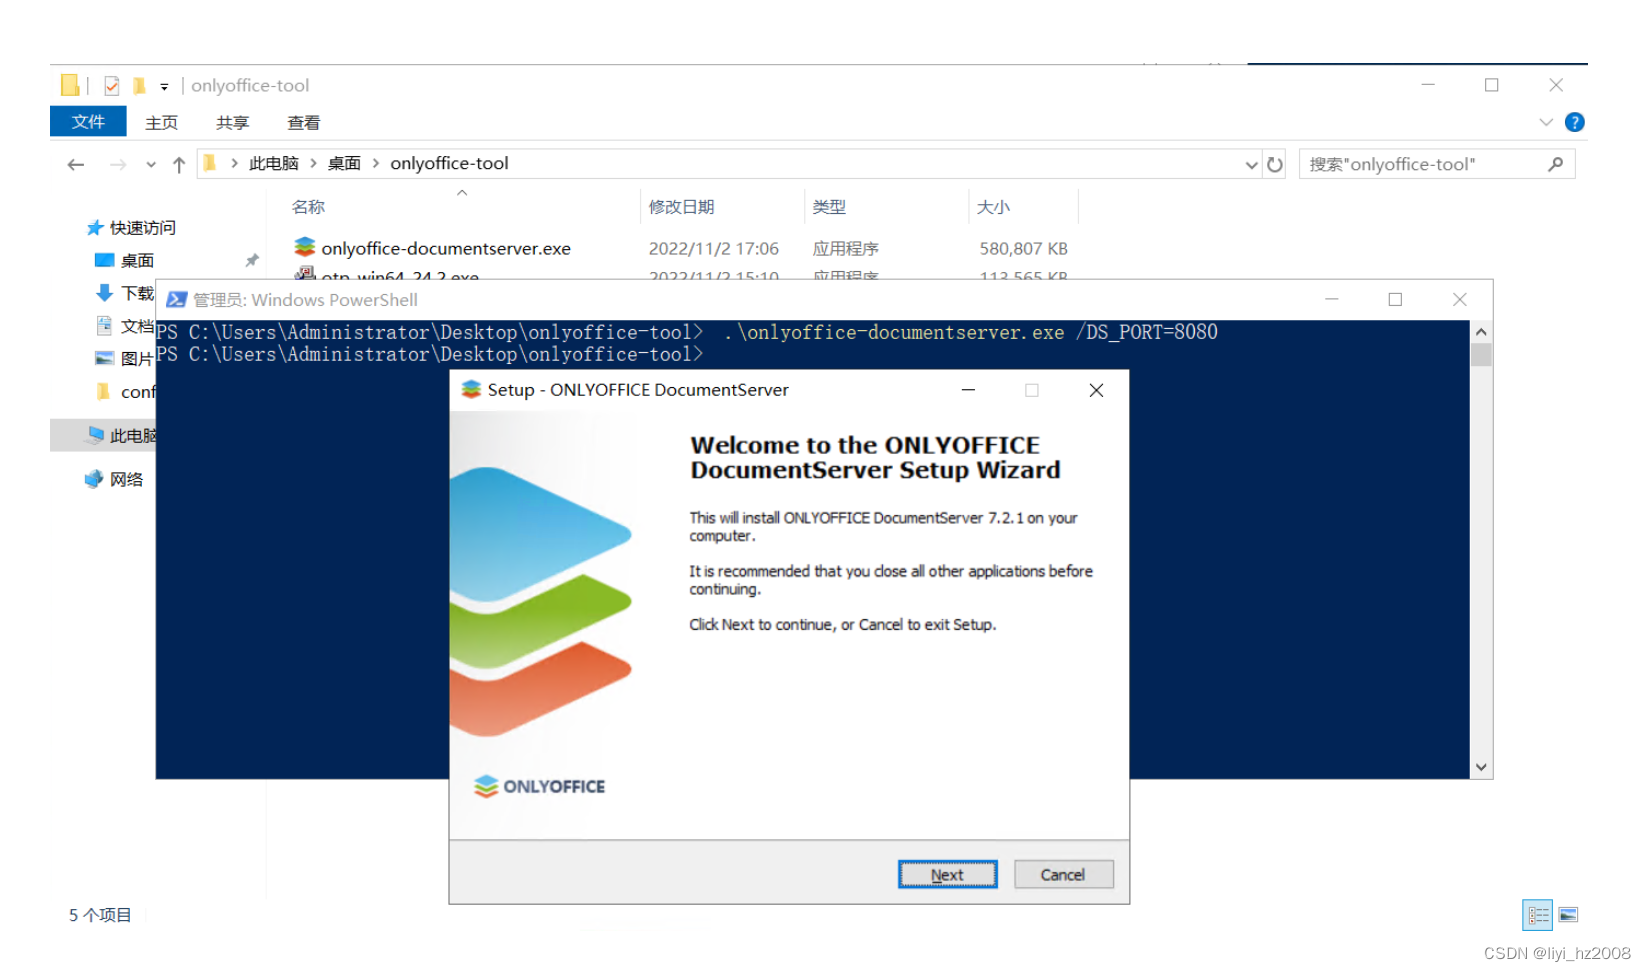This screenshot has height=972, width=1646.
Task: Go up one folder level with the up arrow
Action: pos(179,165)
